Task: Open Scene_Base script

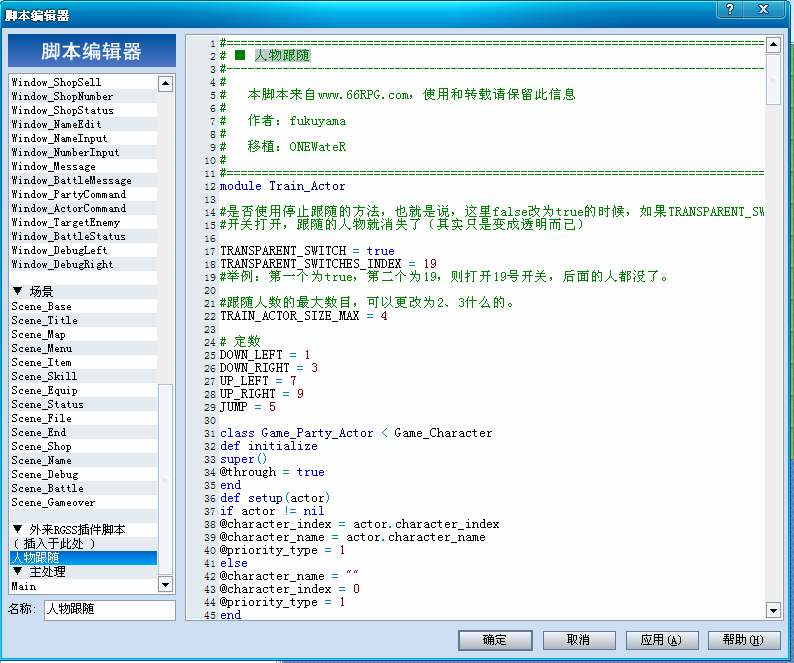Action: [84, 306]
